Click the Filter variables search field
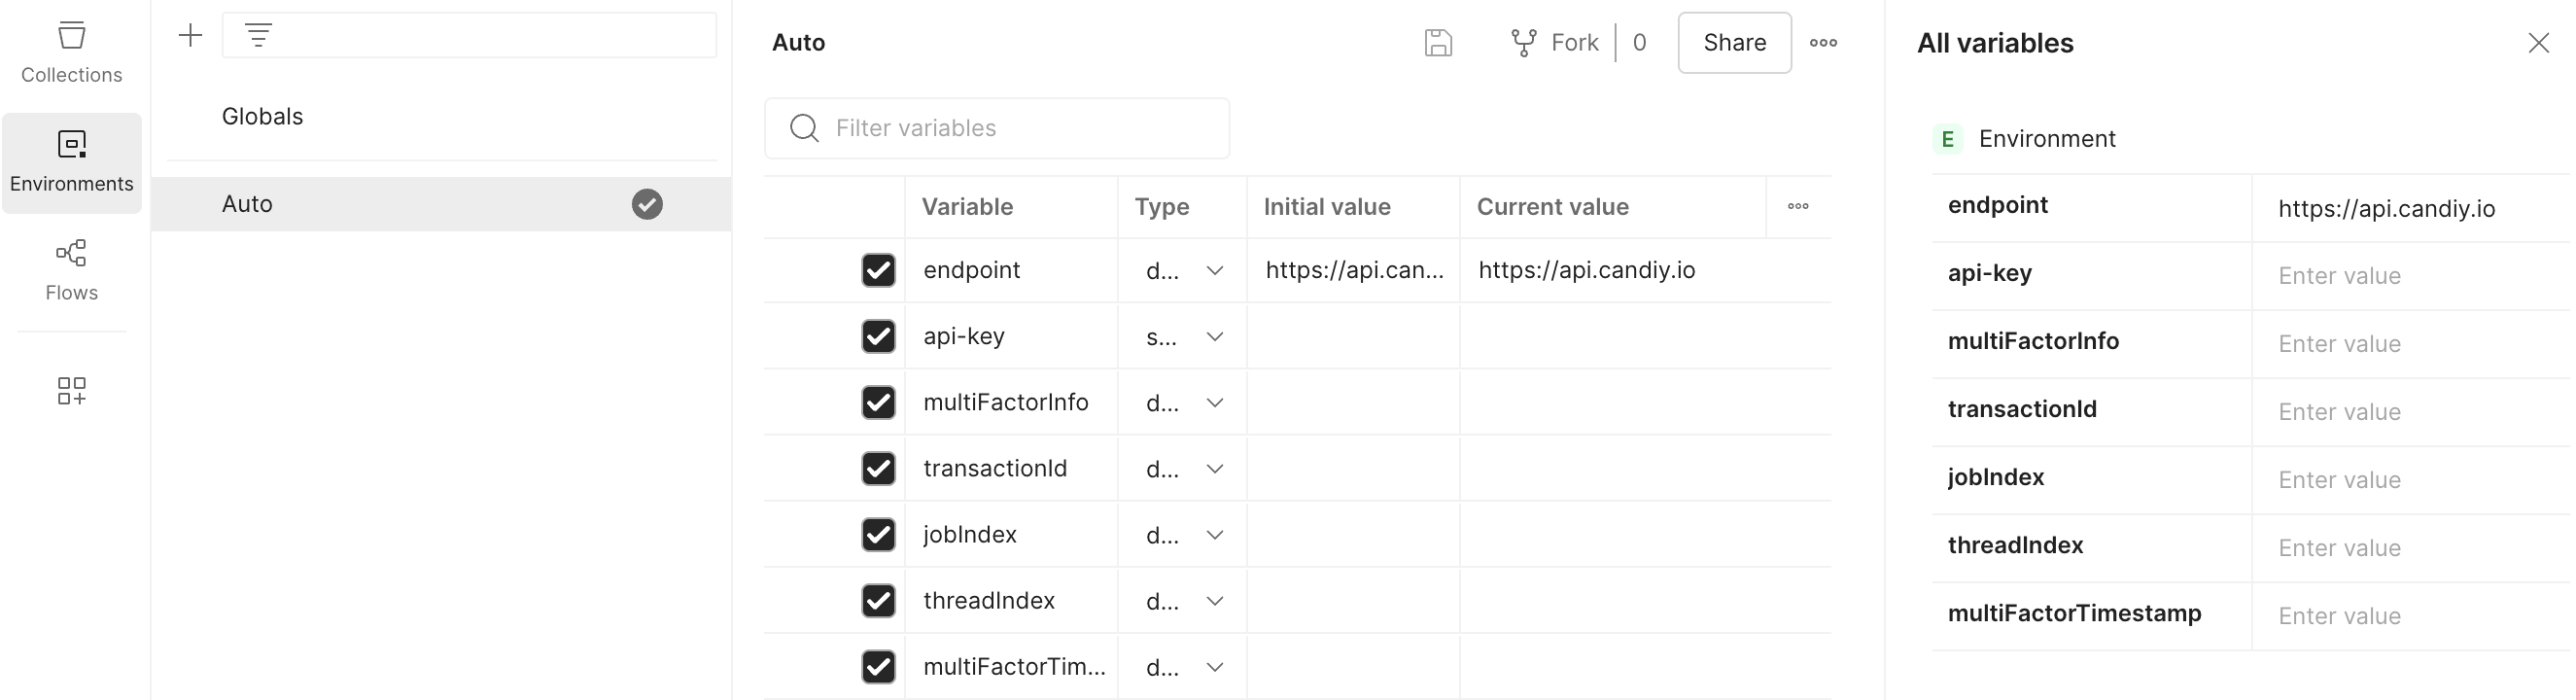 997,128
